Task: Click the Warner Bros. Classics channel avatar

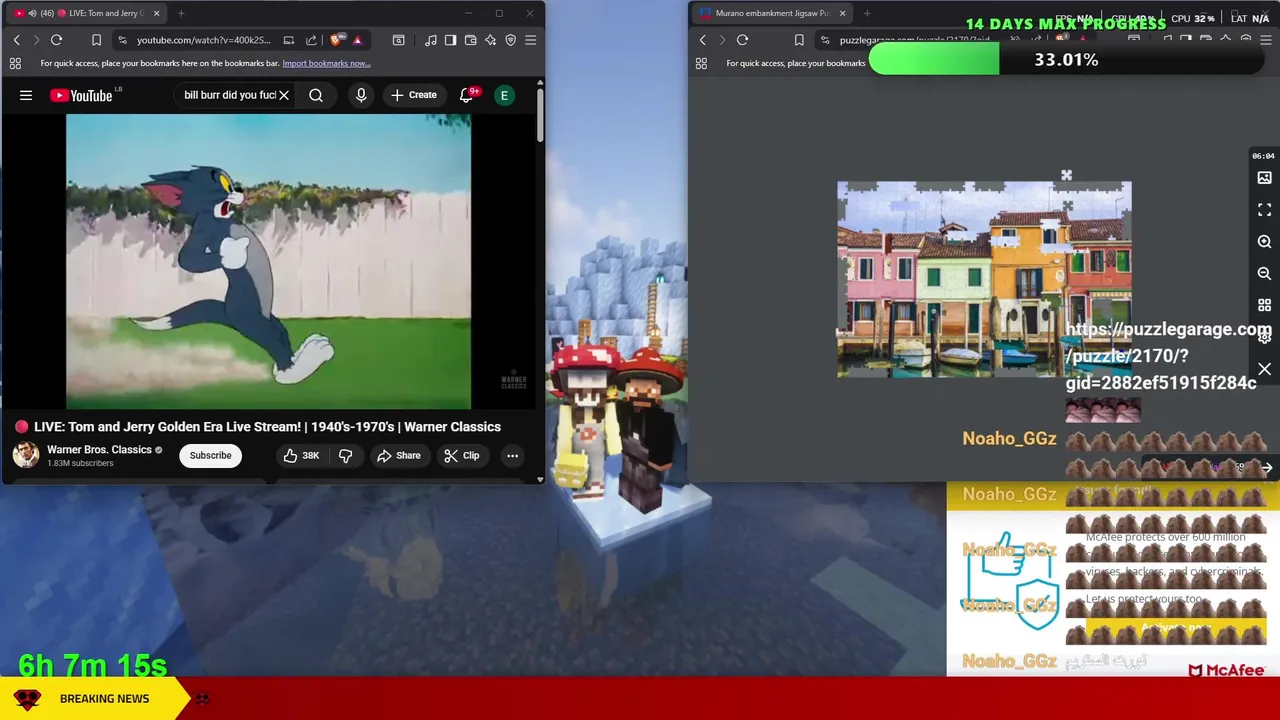Action: pos(26,455)
